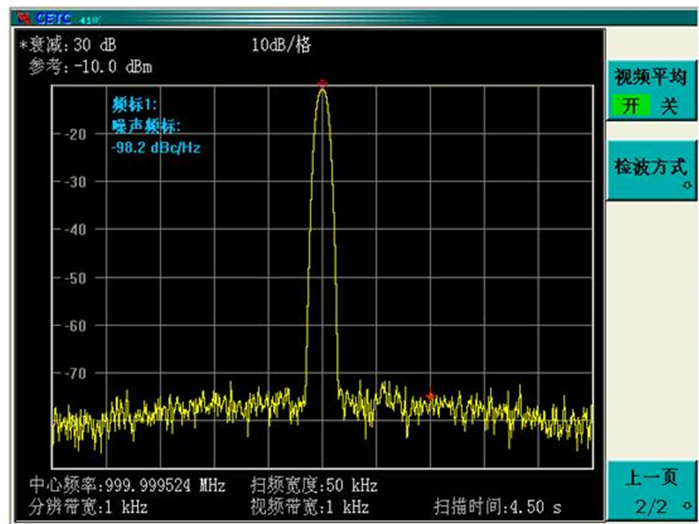Turn video averaging 关 (off)

669,106
